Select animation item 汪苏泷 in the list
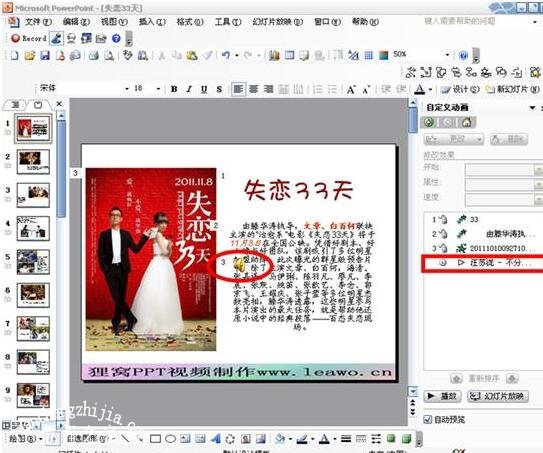The height and width of the screenshot is (453, 543). [x=483, y=263]
